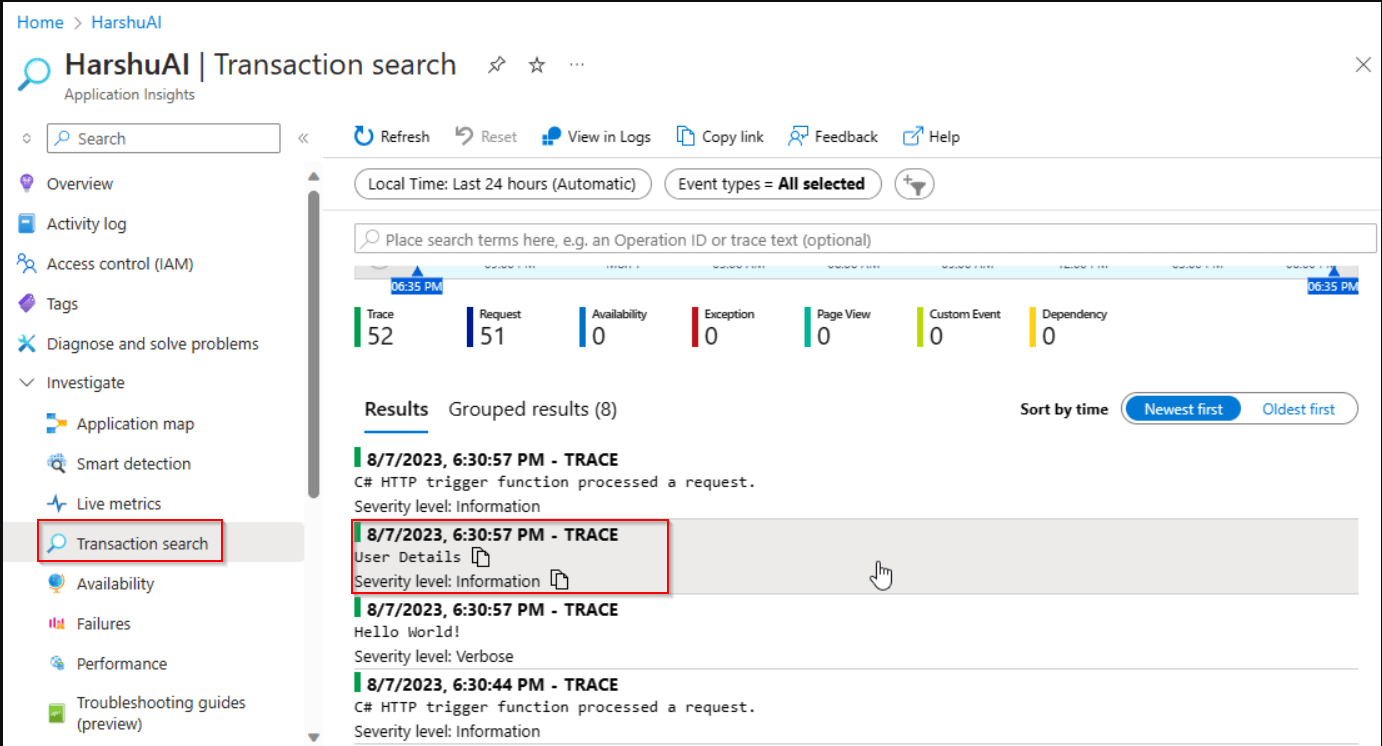The image size is (1382, 746).
Task: Toggle the Custom Event count filter
Action: pyautogui.click(x=960, y=327)
